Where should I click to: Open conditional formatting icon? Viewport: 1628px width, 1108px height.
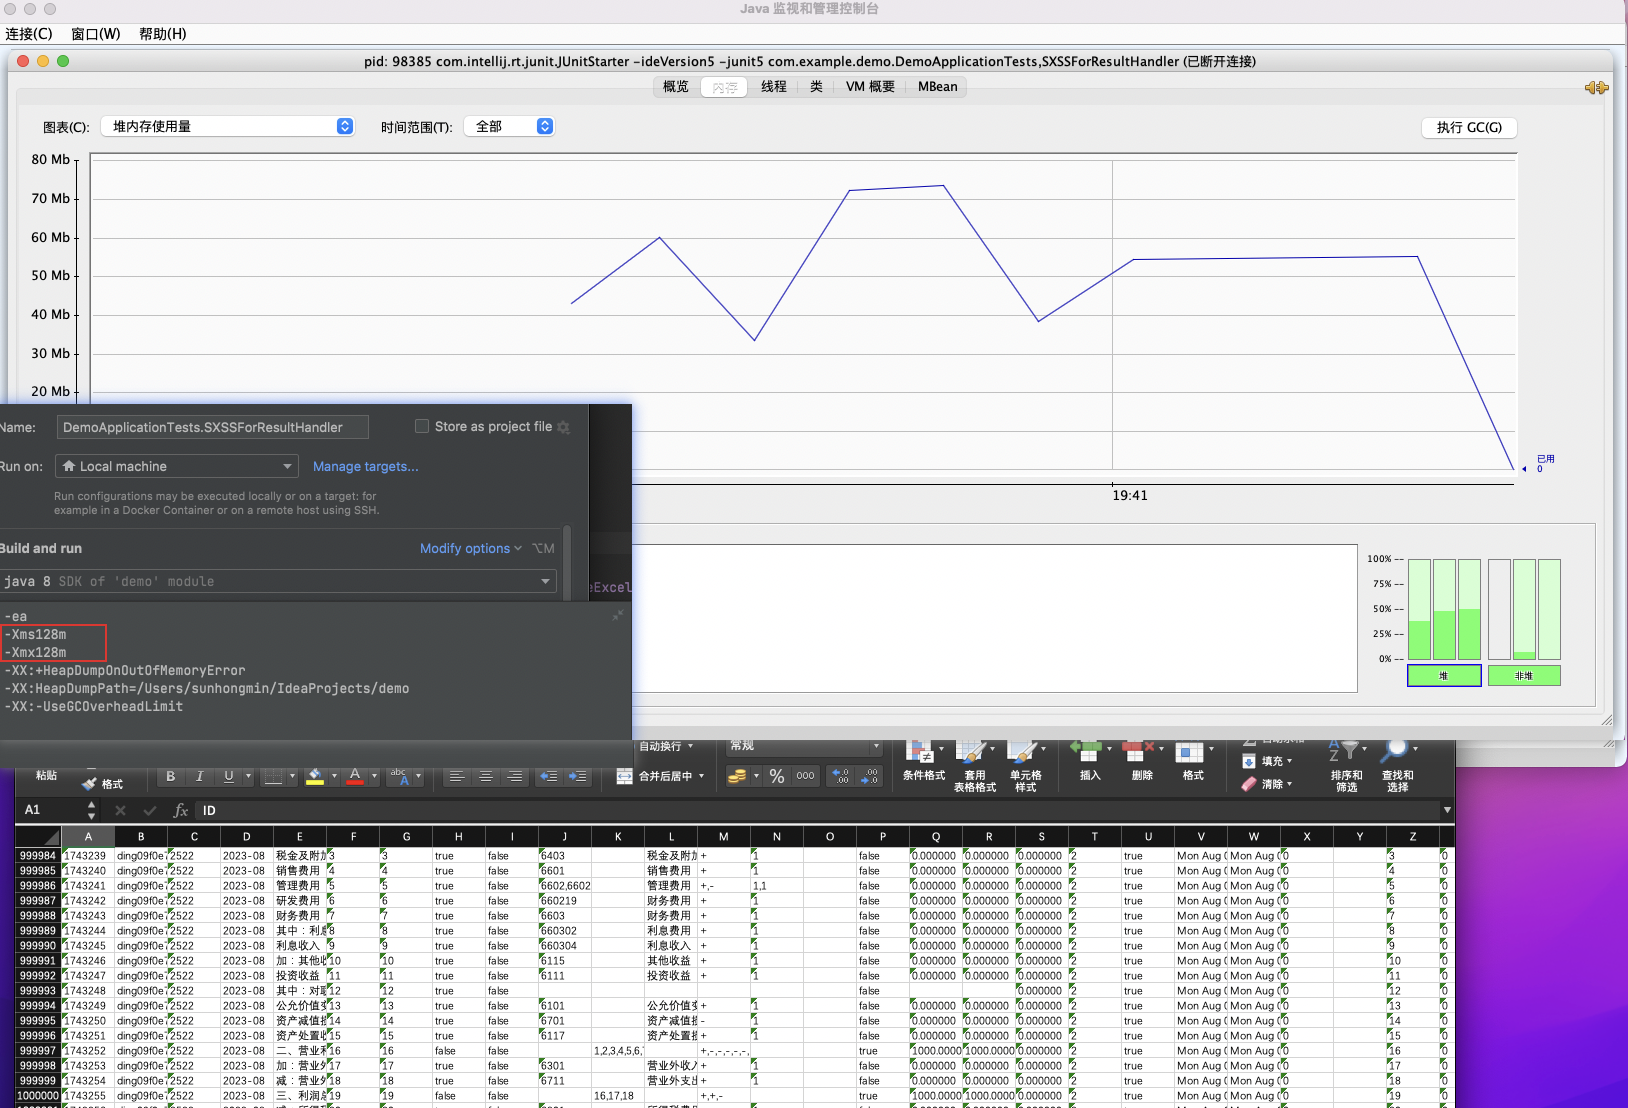click(x=920, y=752)
